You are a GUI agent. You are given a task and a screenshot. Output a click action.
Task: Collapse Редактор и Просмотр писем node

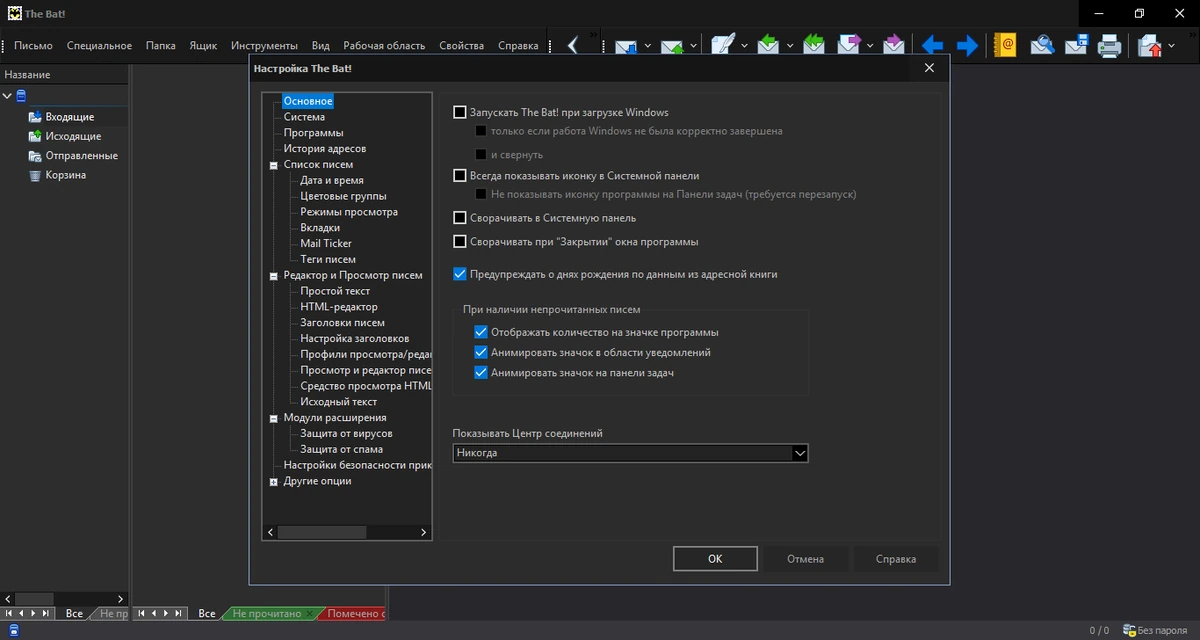[x=274, y=276]
